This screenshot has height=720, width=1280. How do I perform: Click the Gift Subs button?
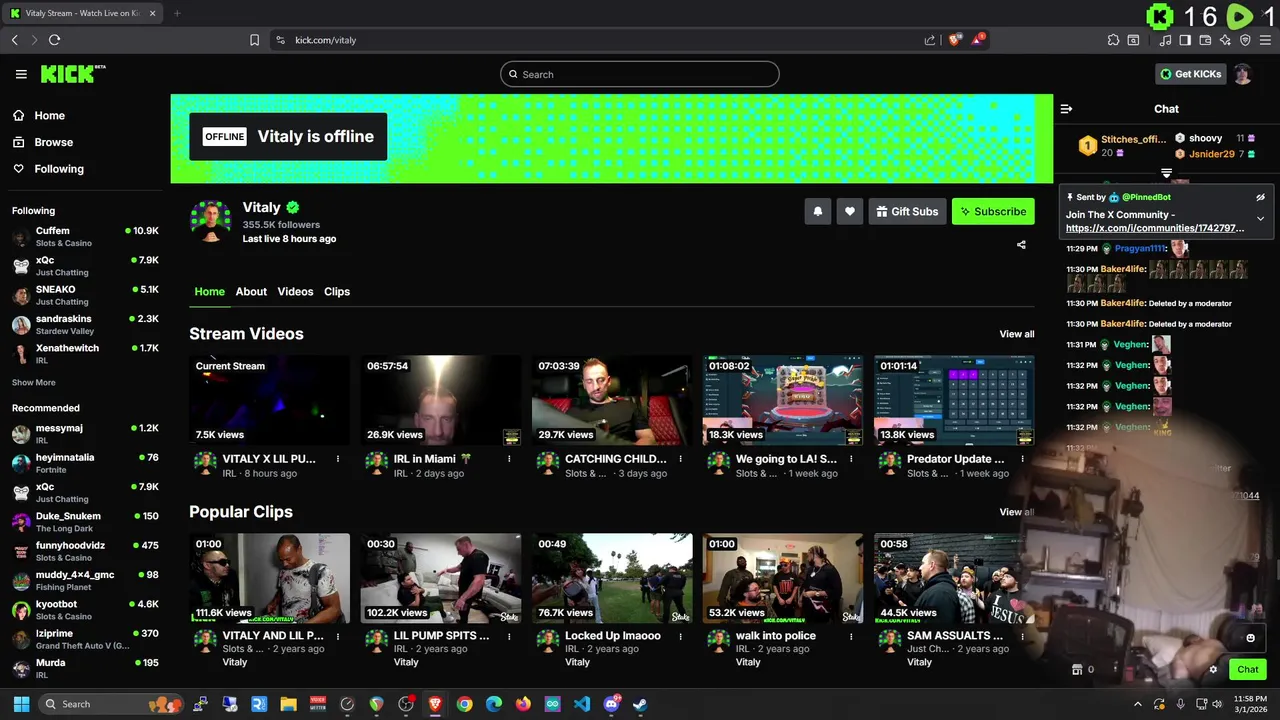pyautogui.click(x=907, y=211)
